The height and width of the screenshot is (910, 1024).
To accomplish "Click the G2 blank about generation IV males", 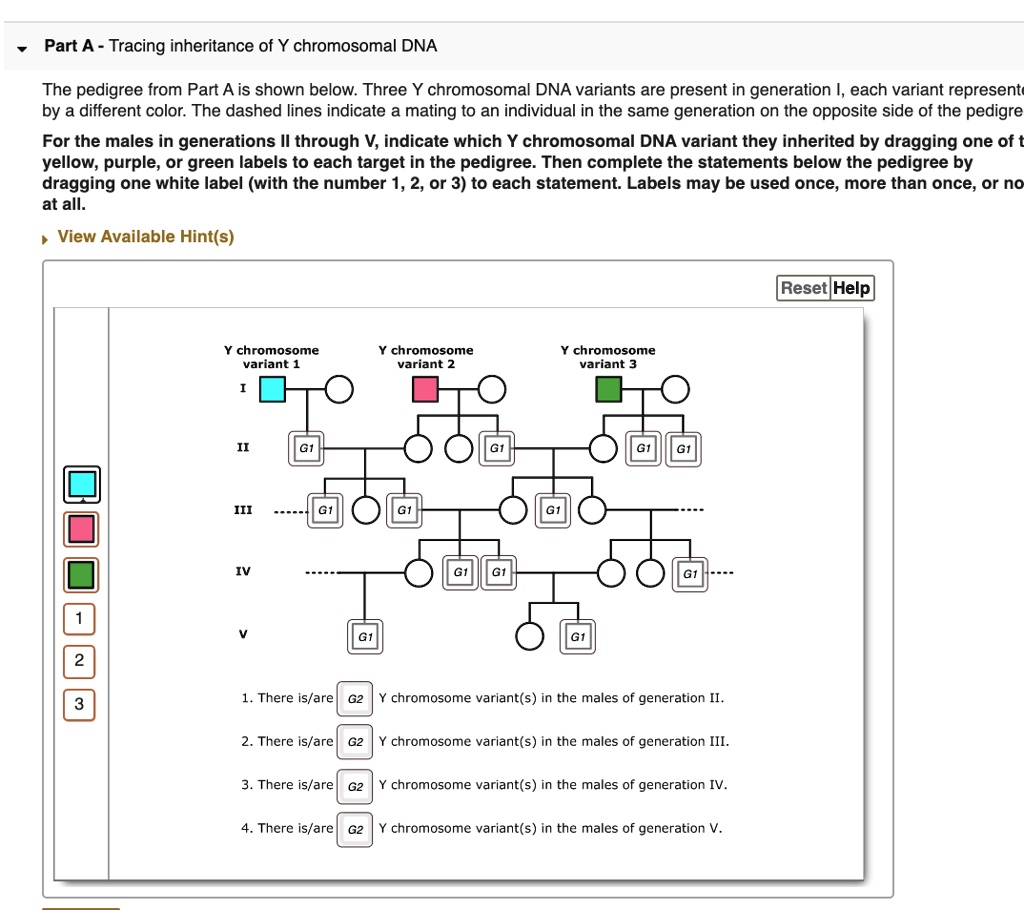I will pos(355,786).
